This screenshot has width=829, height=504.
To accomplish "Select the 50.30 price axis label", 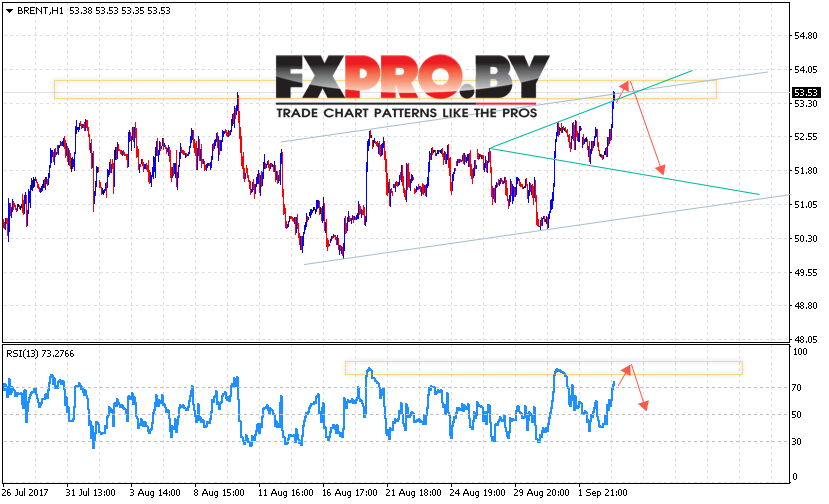I will pos(806,239).
